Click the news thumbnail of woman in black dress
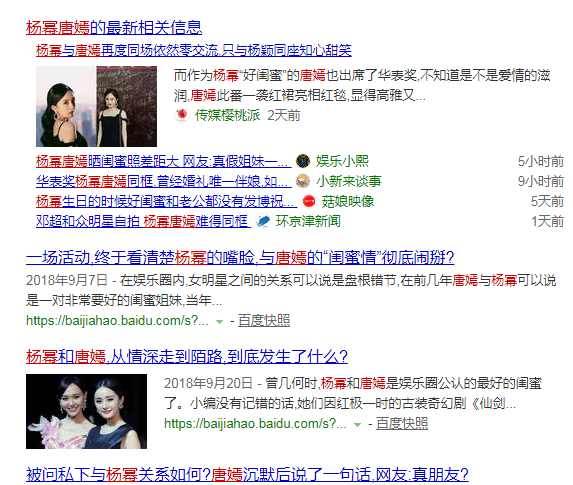 click(x=96, y=106)
